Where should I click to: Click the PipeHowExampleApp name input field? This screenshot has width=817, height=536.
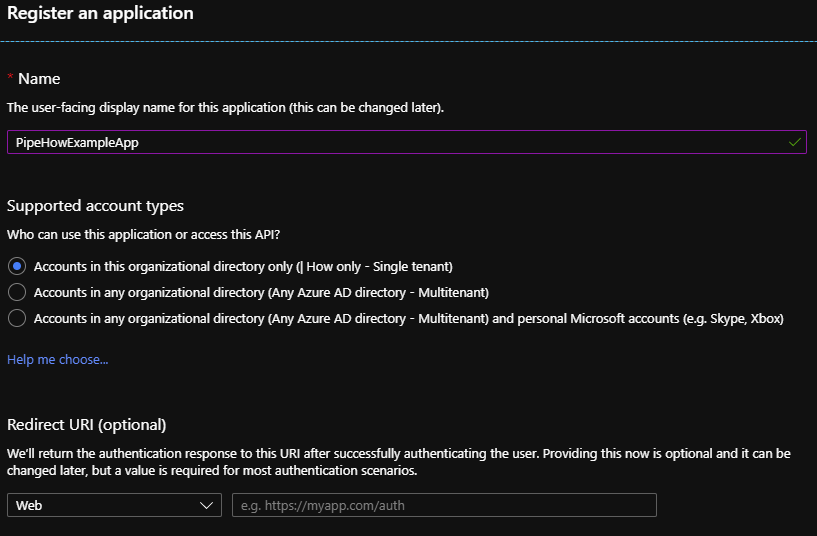pyautogui.click(x=400, y=142)
